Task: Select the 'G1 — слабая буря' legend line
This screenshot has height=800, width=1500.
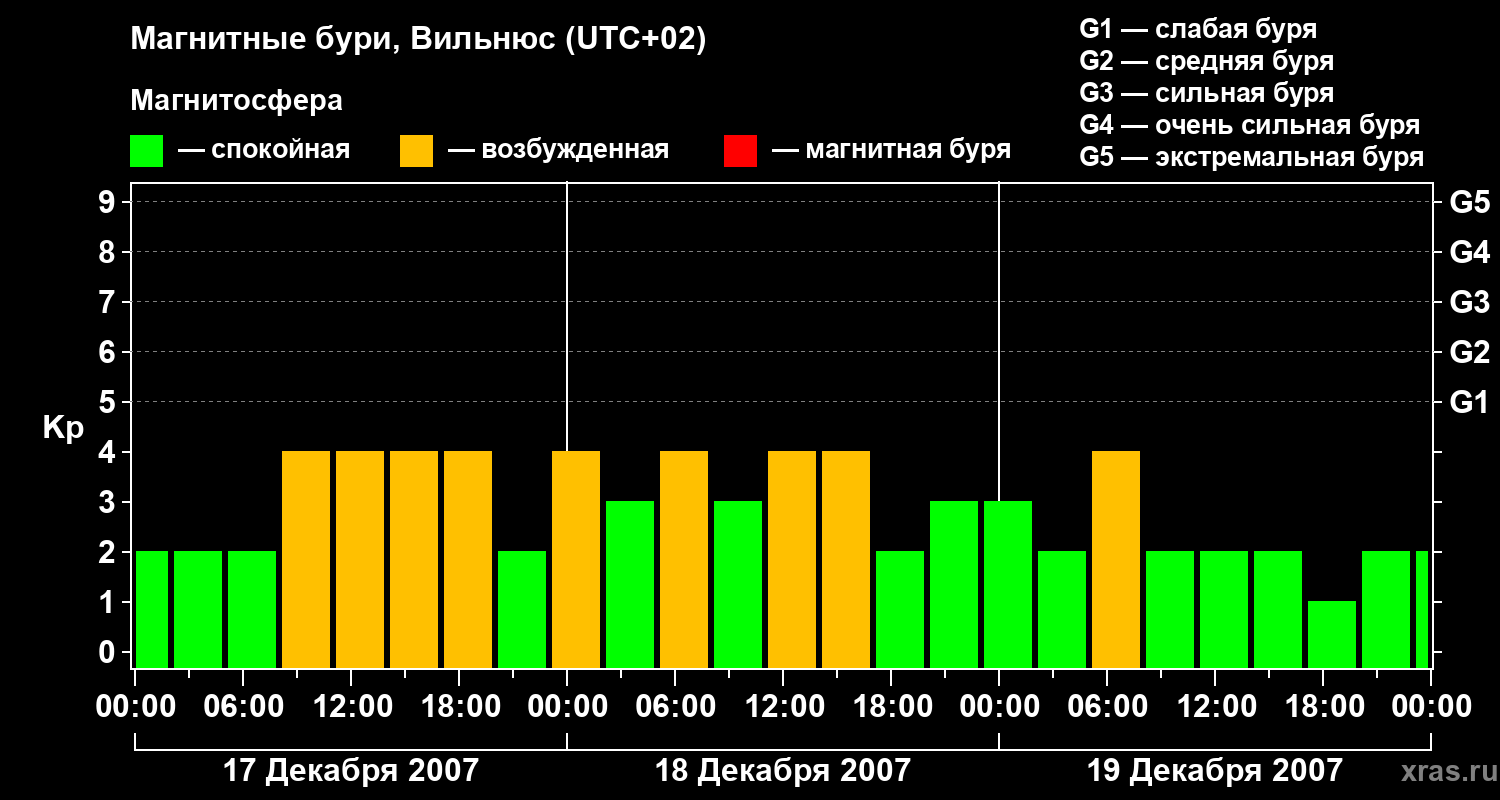Action: (x=1198, y=29)
